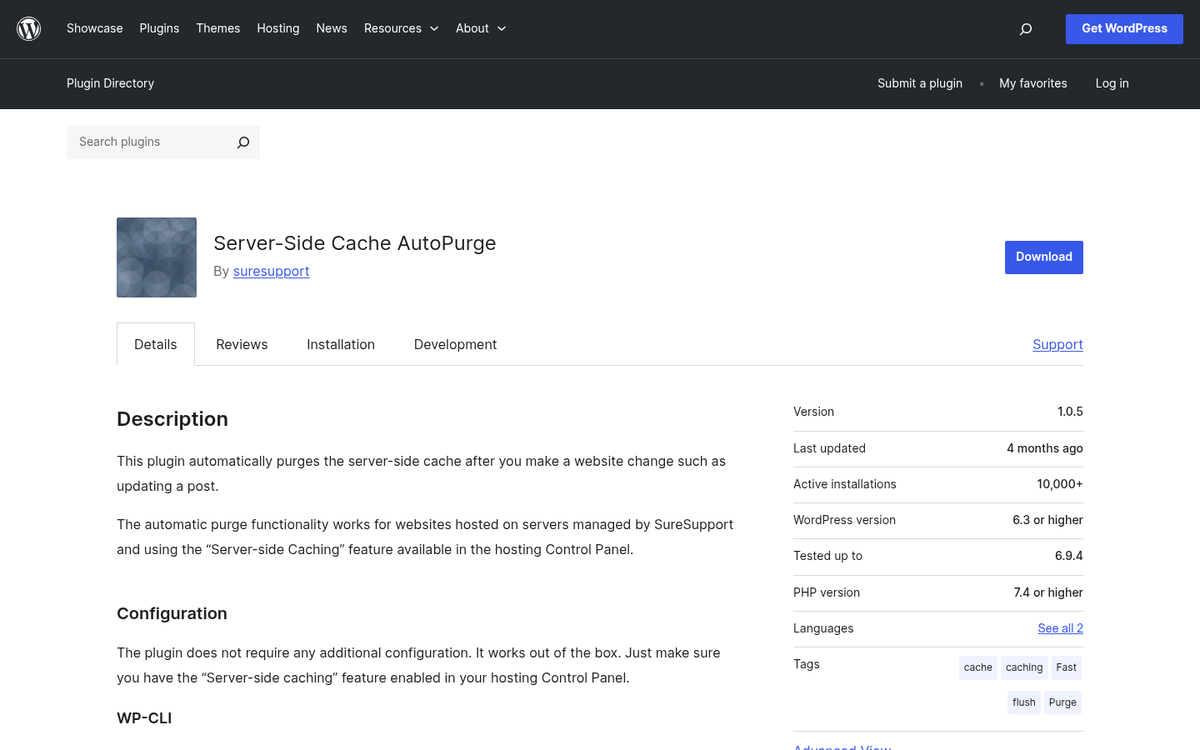The width and height of the screenshot is (1200, 750).
Task: Select the flush tag
Action: pyautogui.click(x=1023, y=702)
